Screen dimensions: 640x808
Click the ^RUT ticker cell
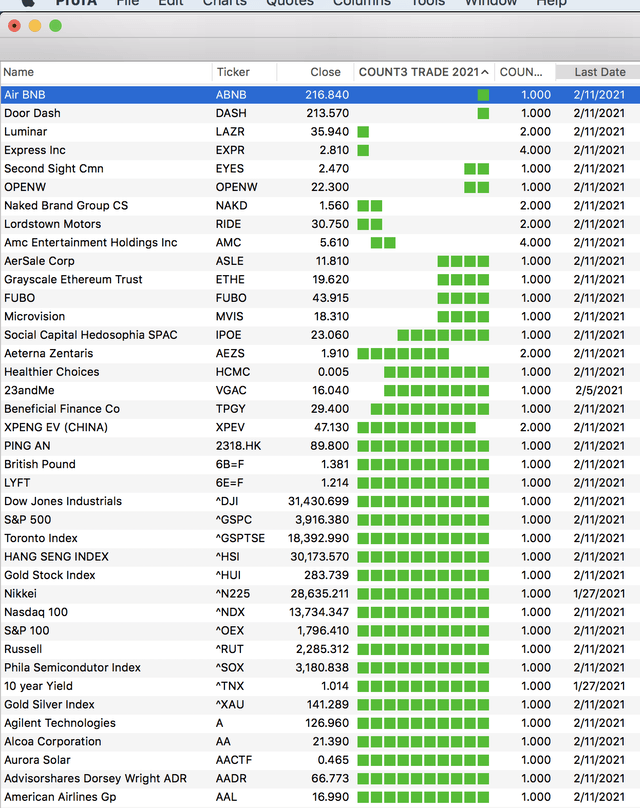(229, 649)
